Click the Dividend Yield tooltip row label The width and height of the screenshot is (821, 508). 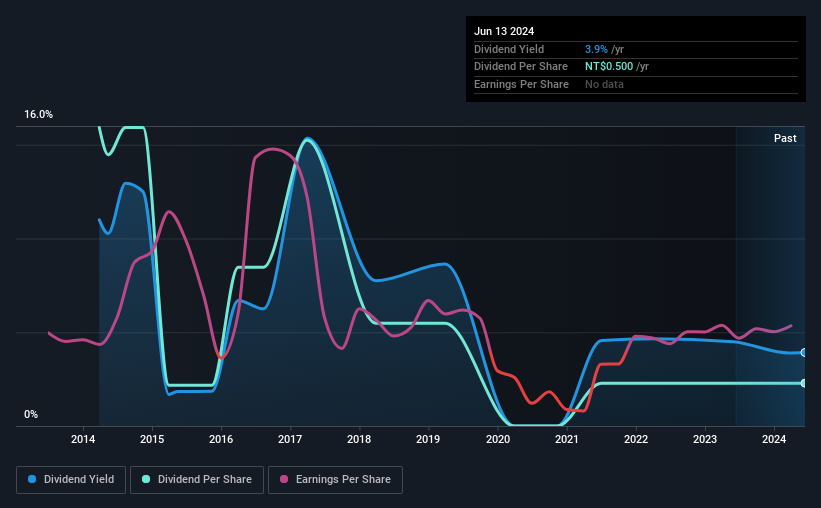509,49
